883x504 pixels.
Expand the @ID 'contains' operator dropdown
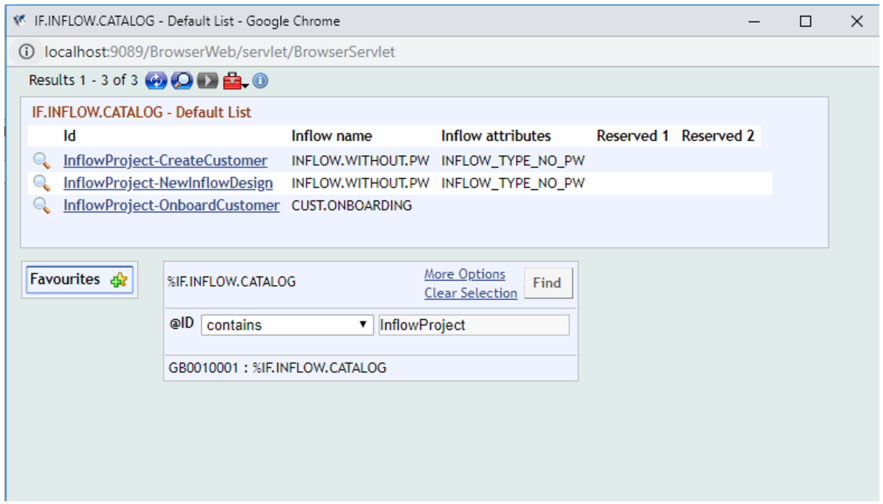pos(287,325)
